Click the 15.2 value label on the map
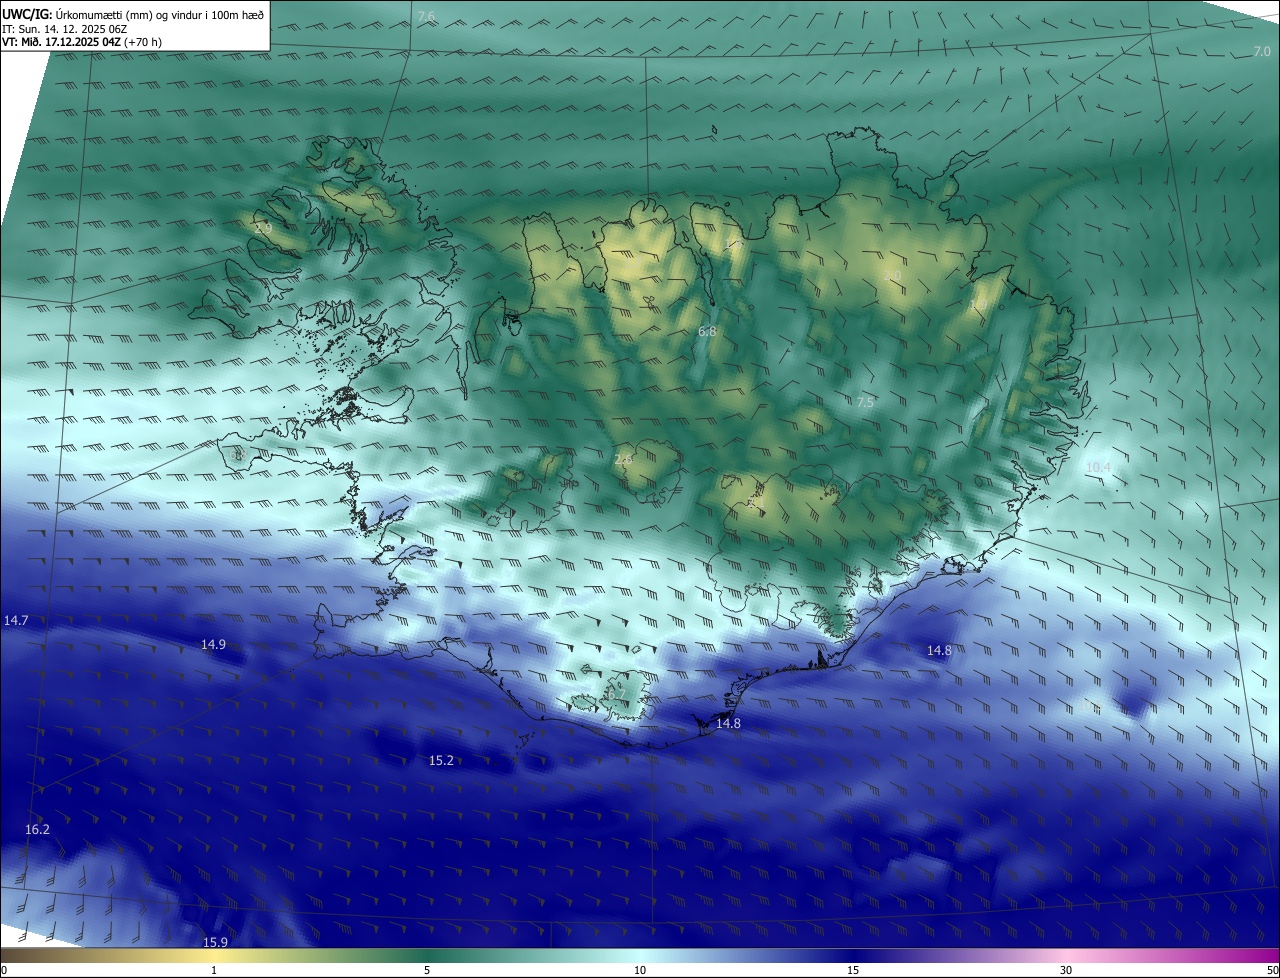Viewport: 1280px width, 978px height. 441,761
